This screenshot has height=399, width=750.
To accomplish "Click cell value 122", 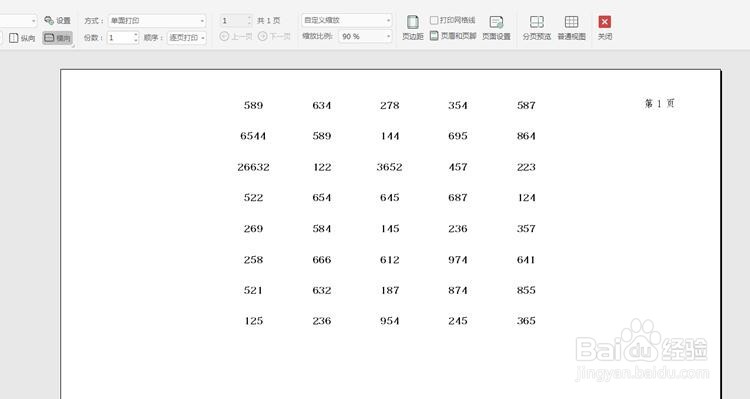I will [x=321, y=167].
